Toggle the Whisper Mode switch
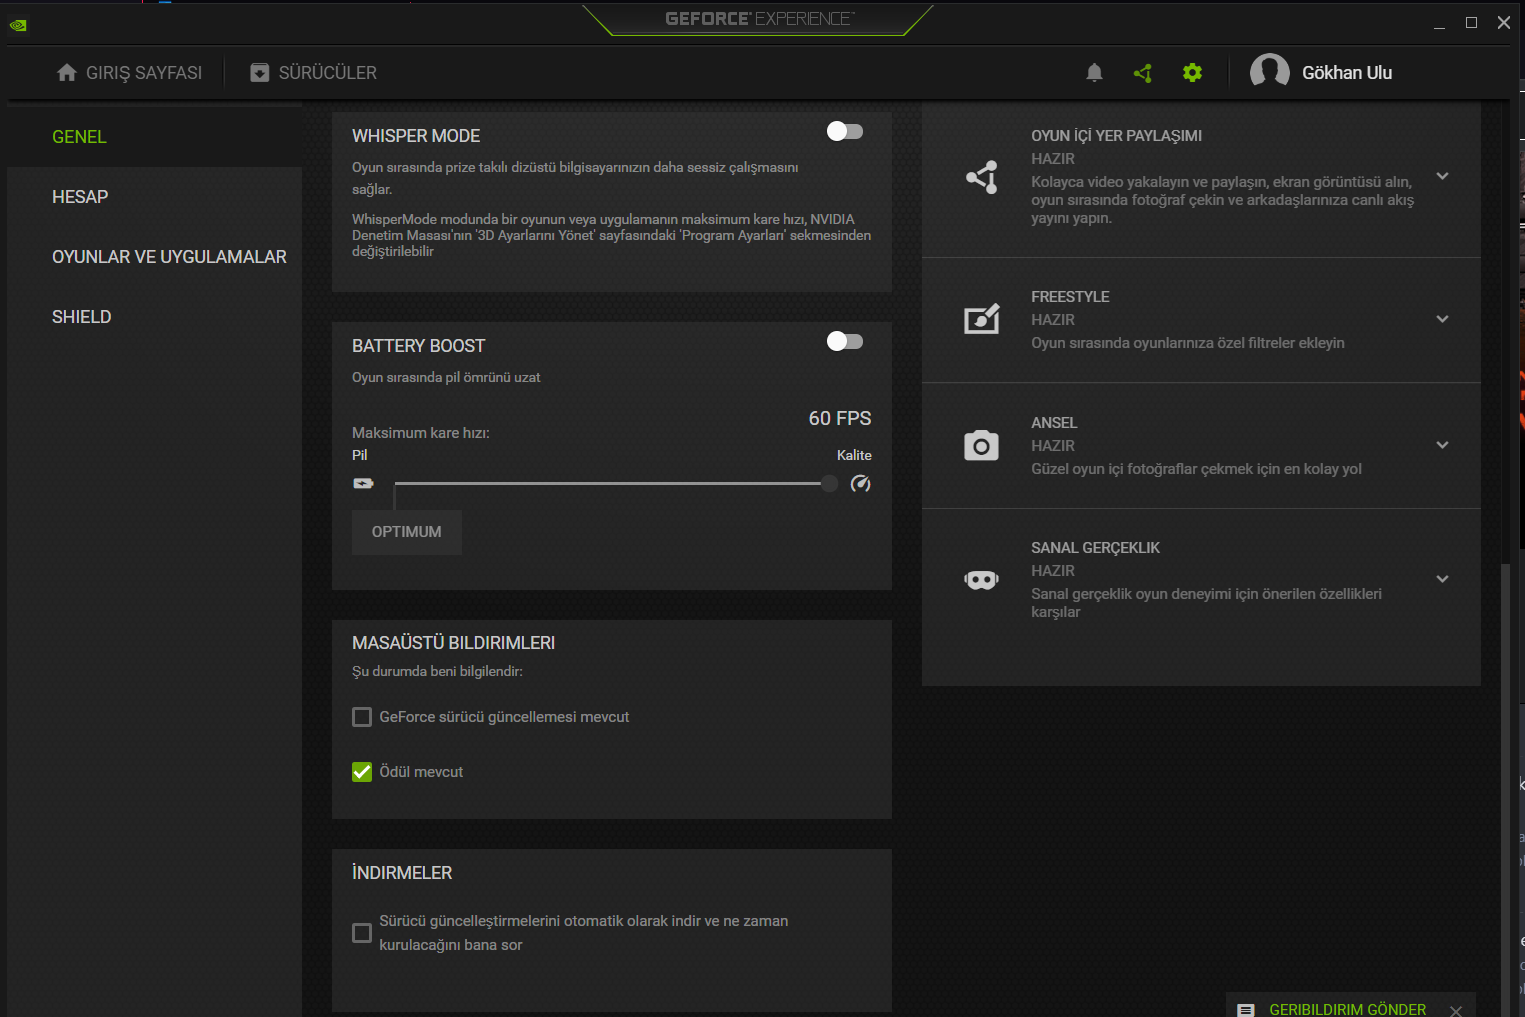Image resolution: width=1525 pixels, height=1017 pixels. click(x=845, y=131)
